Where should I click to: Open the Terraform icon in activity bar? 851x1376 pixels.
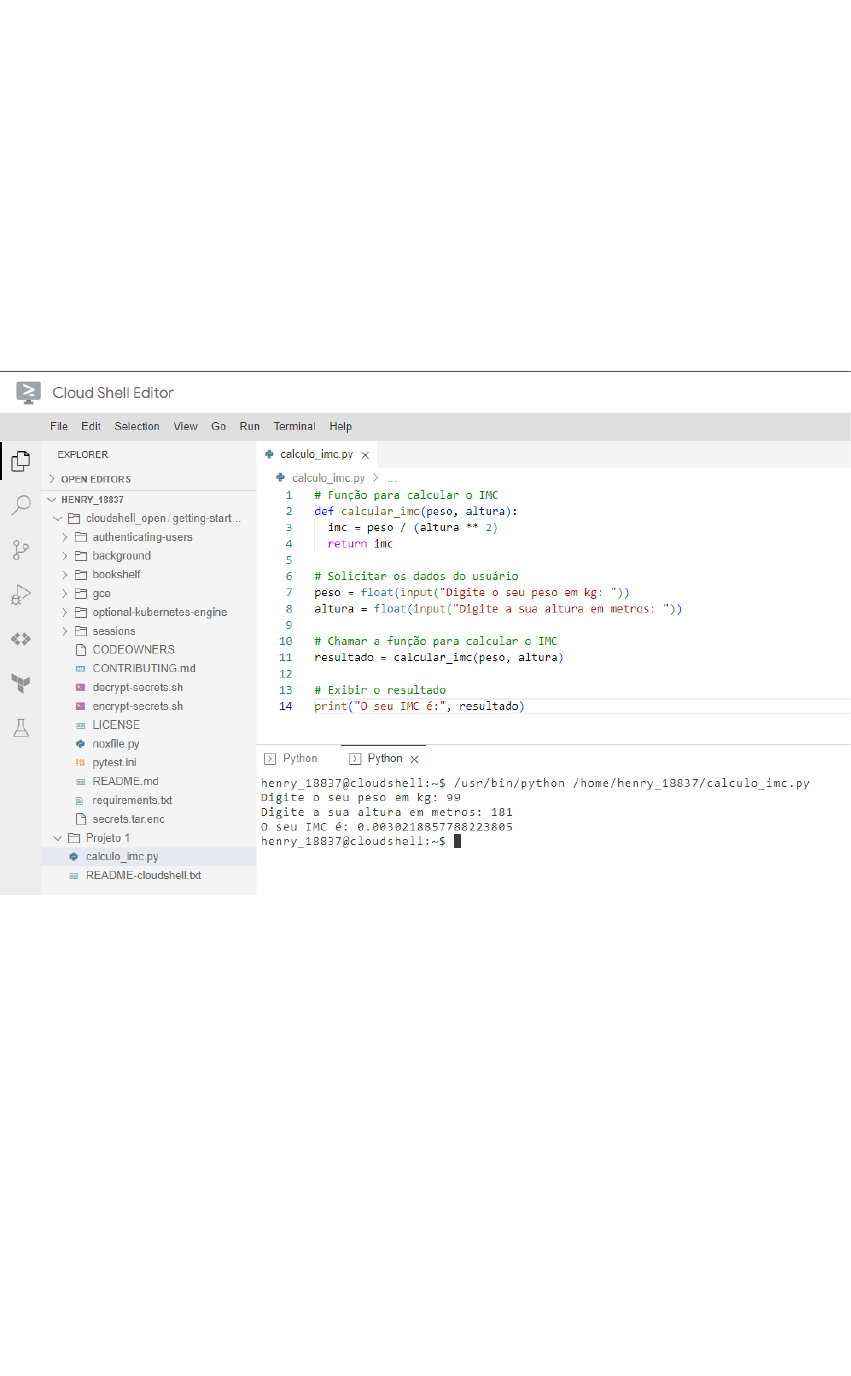click(x=20, y=684)
